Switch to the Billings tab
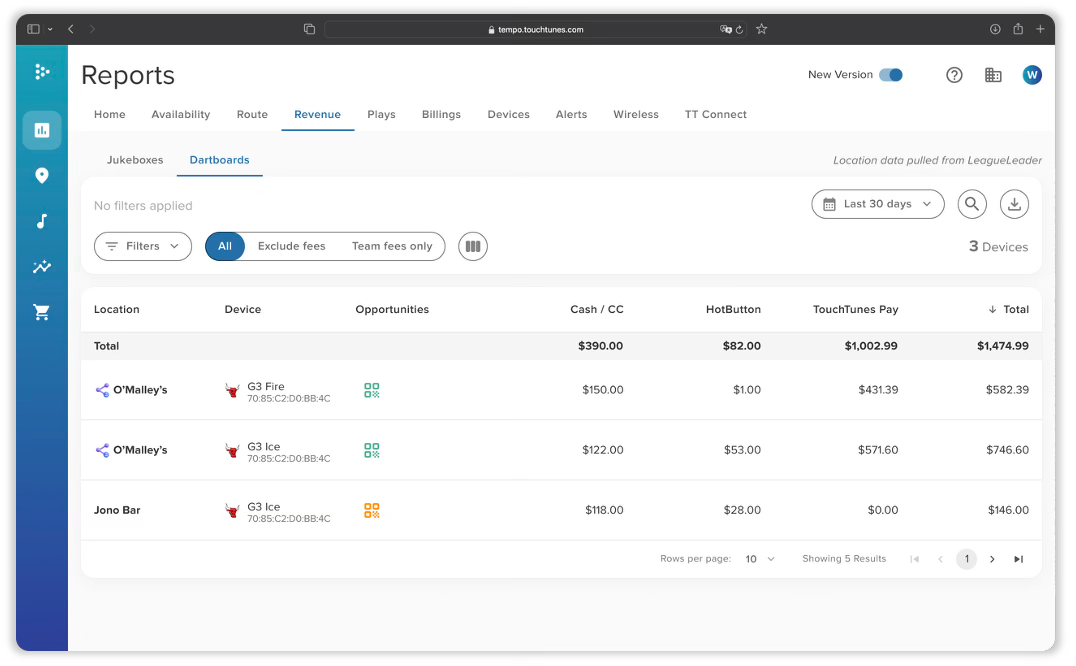1076x666 pixels. [441, 114]
